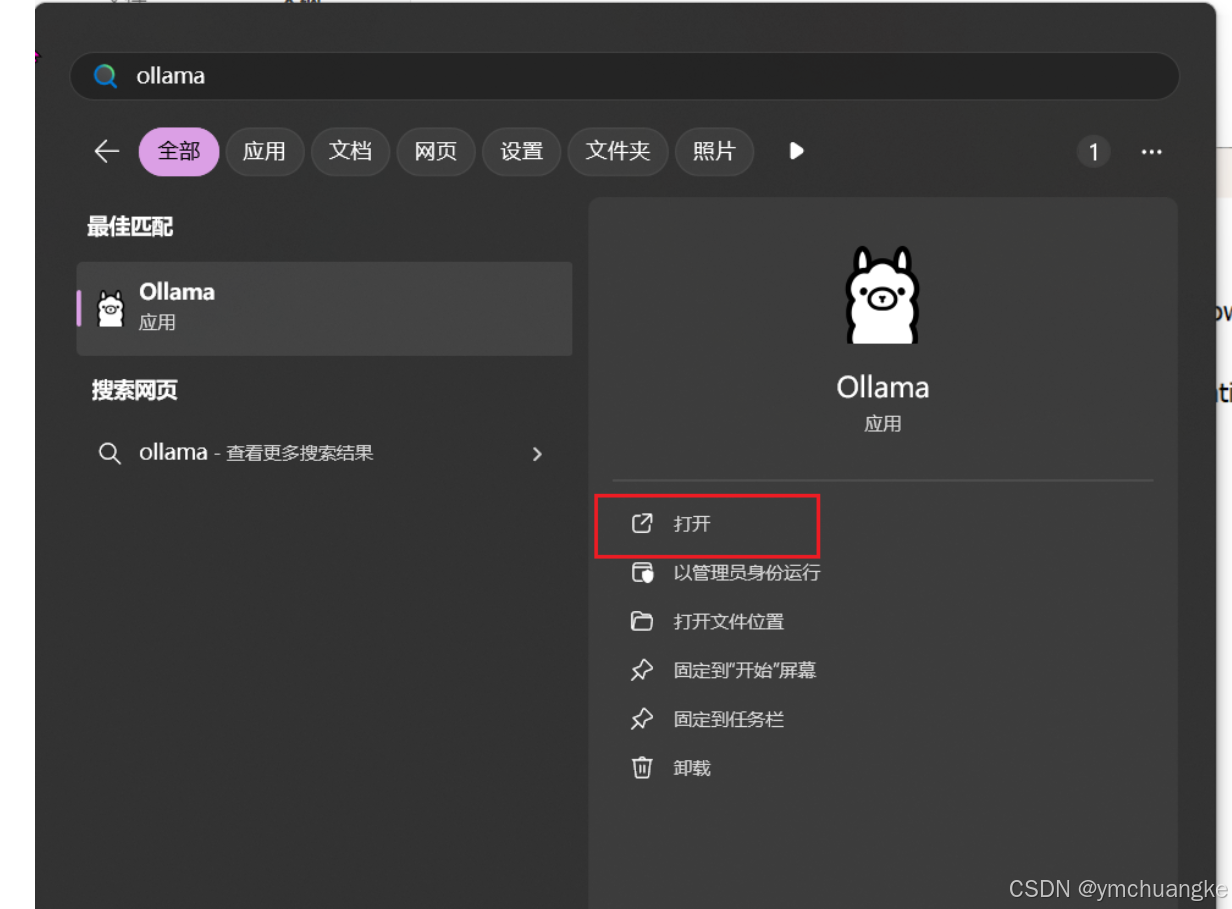Open the ellipsis more options menu
1232x909 pixels.
click(1151, 151)
